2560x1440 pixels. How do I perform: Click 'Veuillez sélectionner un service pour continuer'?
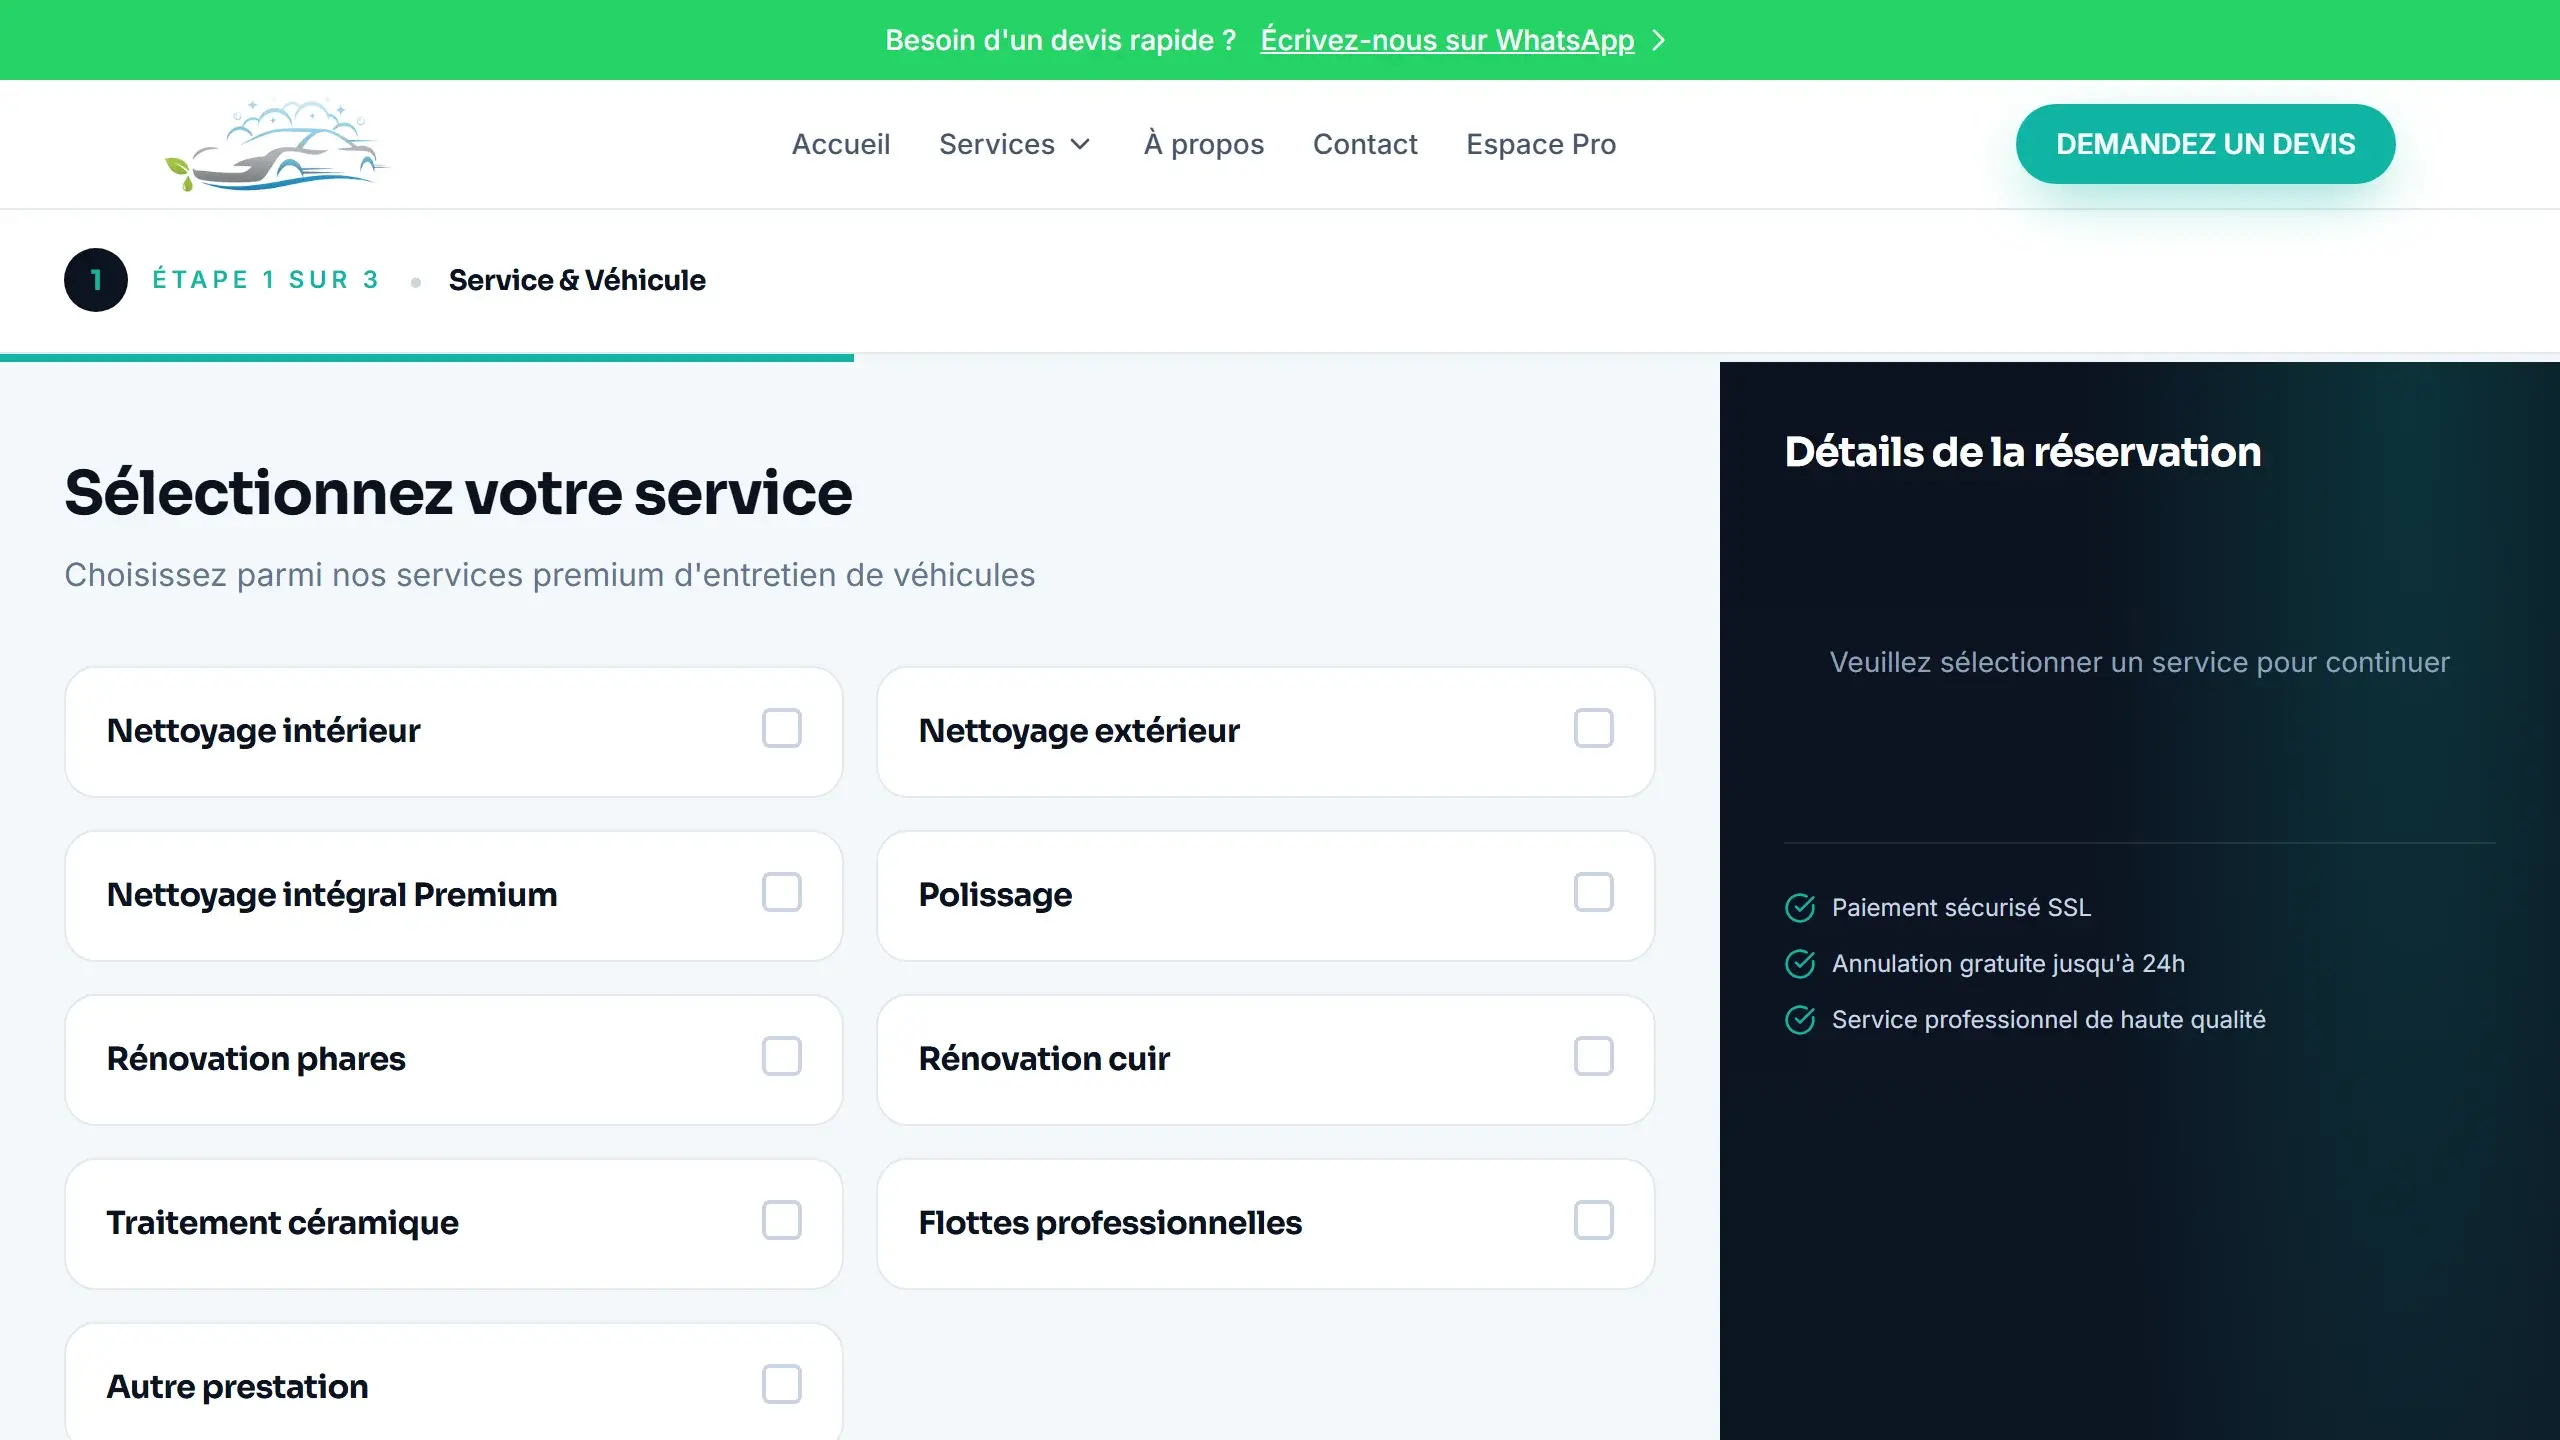pyautogui.click(x=2140, y=662)
